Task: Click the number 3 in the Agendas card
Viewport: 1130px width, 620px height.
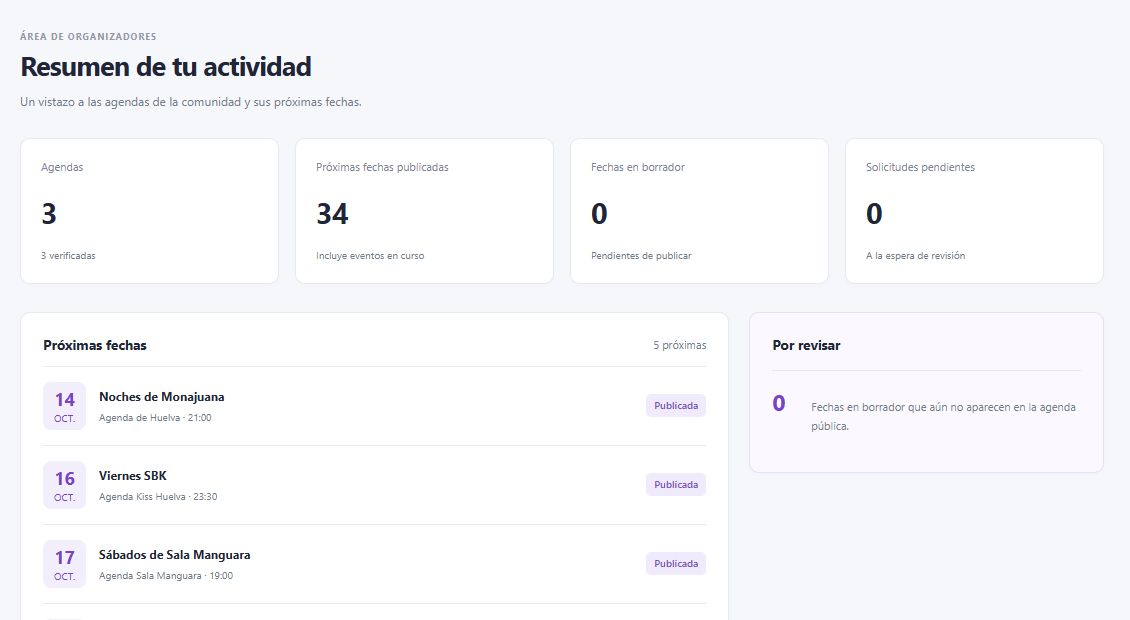Action: [x=49, y=213]
